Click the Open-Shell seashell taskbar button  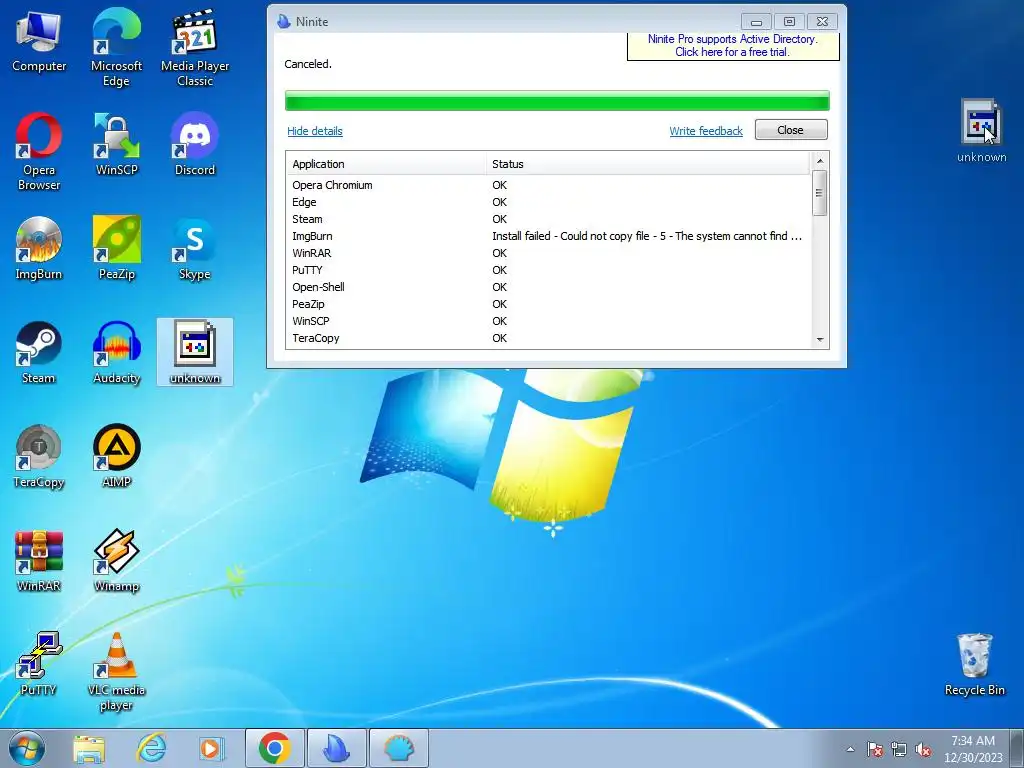click(x=399, y=748)
